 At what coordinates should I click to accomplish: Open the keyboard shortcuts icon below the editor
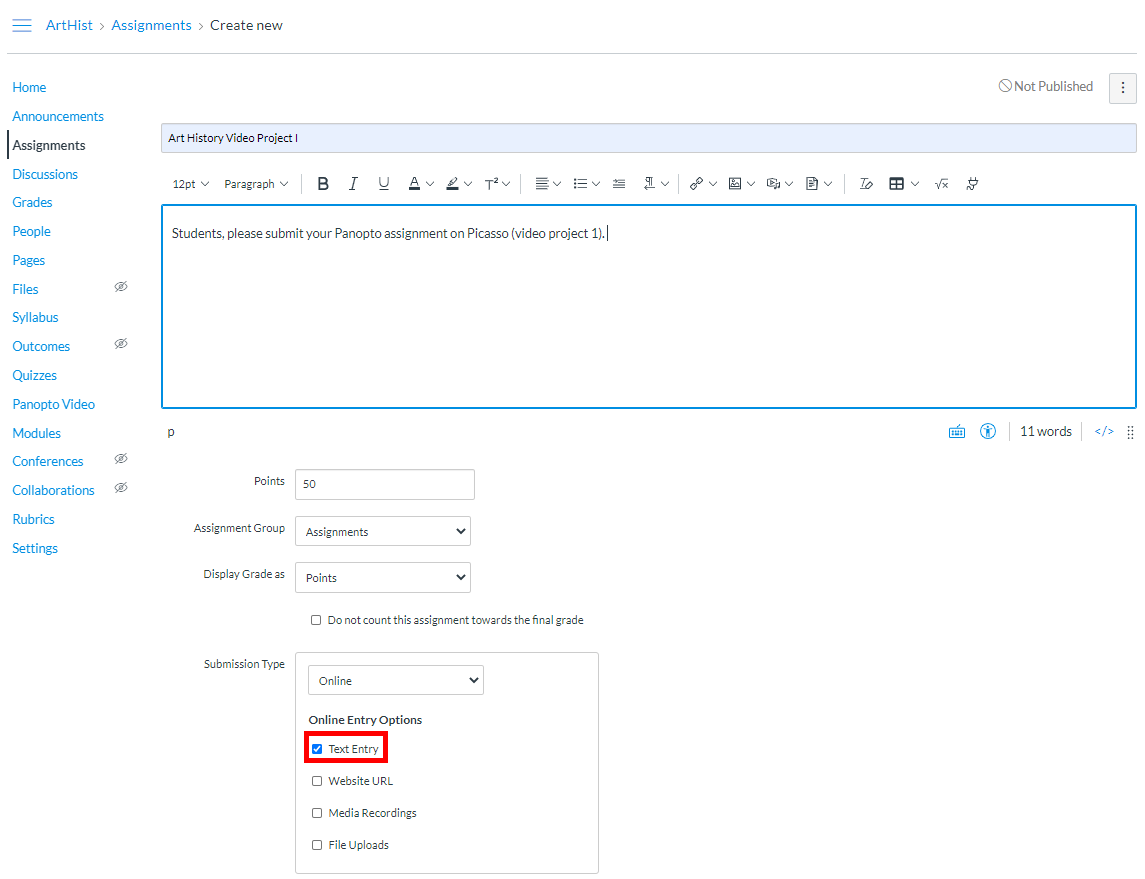957,431
